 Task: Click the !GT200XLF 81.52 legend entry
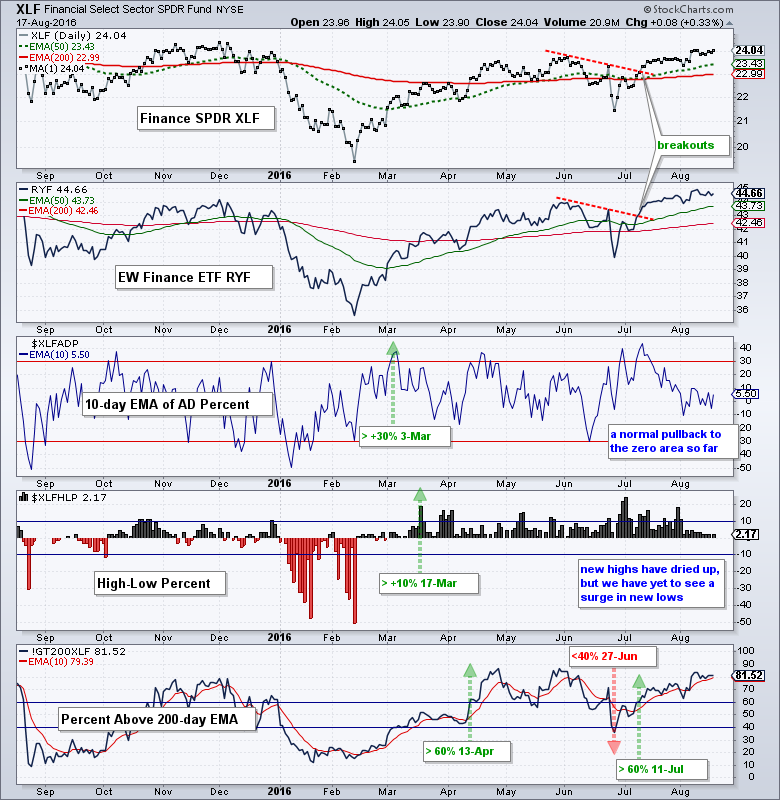(72, 652)
